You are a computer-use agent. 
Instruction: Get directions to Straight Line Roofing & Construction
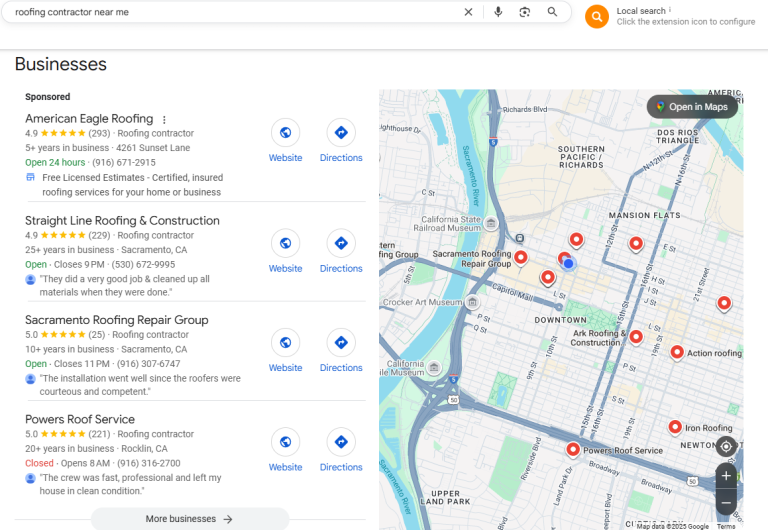click(341, 243)
